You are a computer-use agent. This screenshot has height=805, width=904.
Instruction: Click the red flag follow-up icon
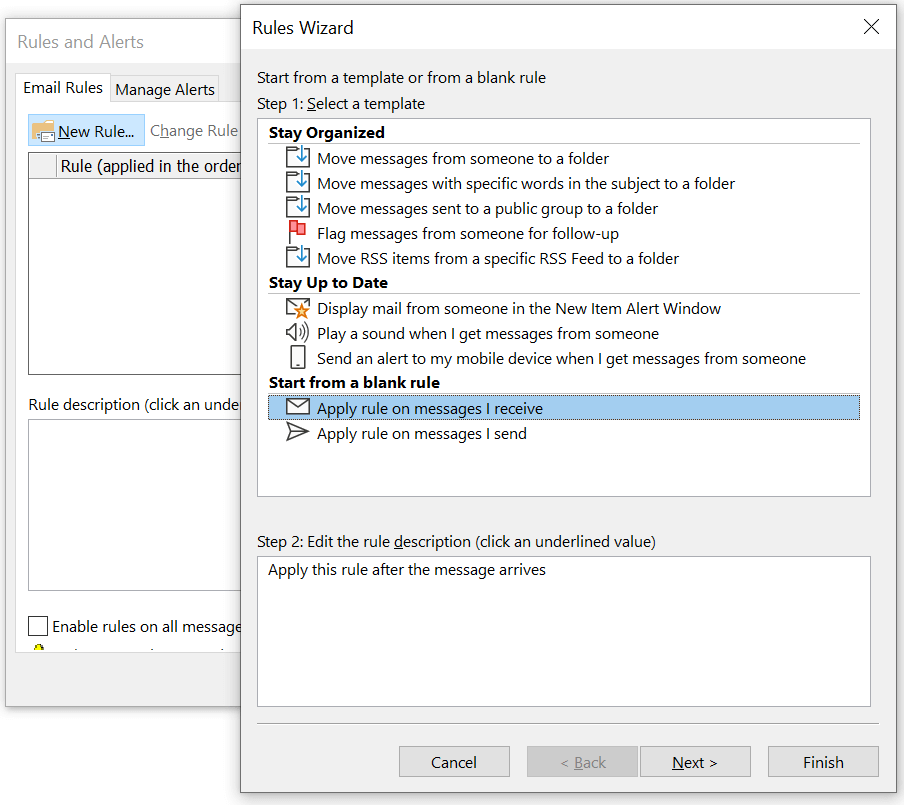point(298,232)
